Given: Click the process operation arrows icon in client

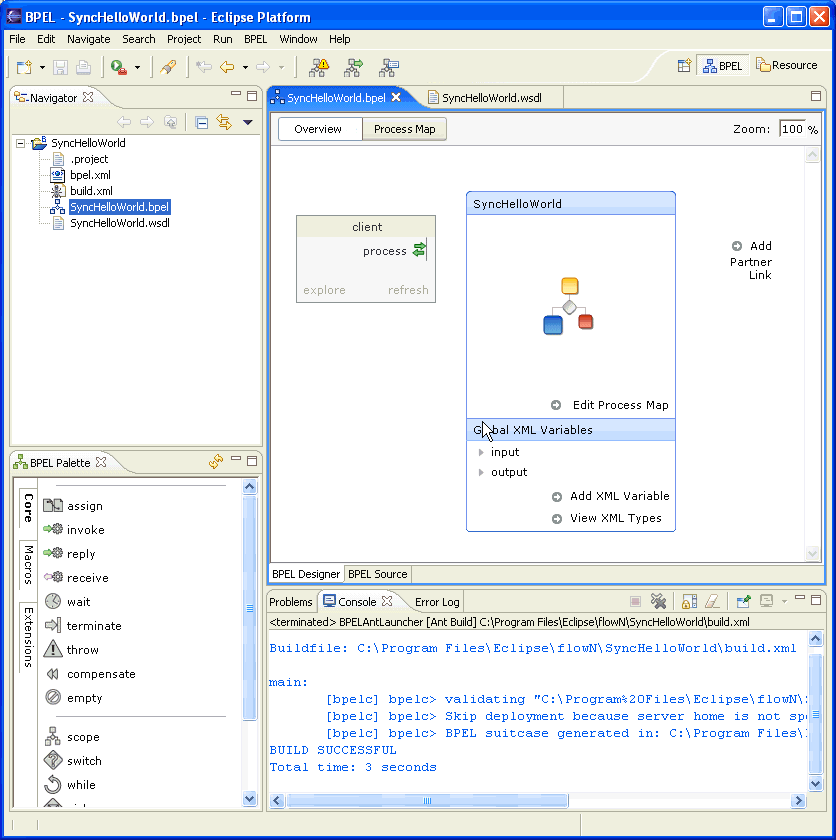Looking at the screenshot, I should 419,250.
